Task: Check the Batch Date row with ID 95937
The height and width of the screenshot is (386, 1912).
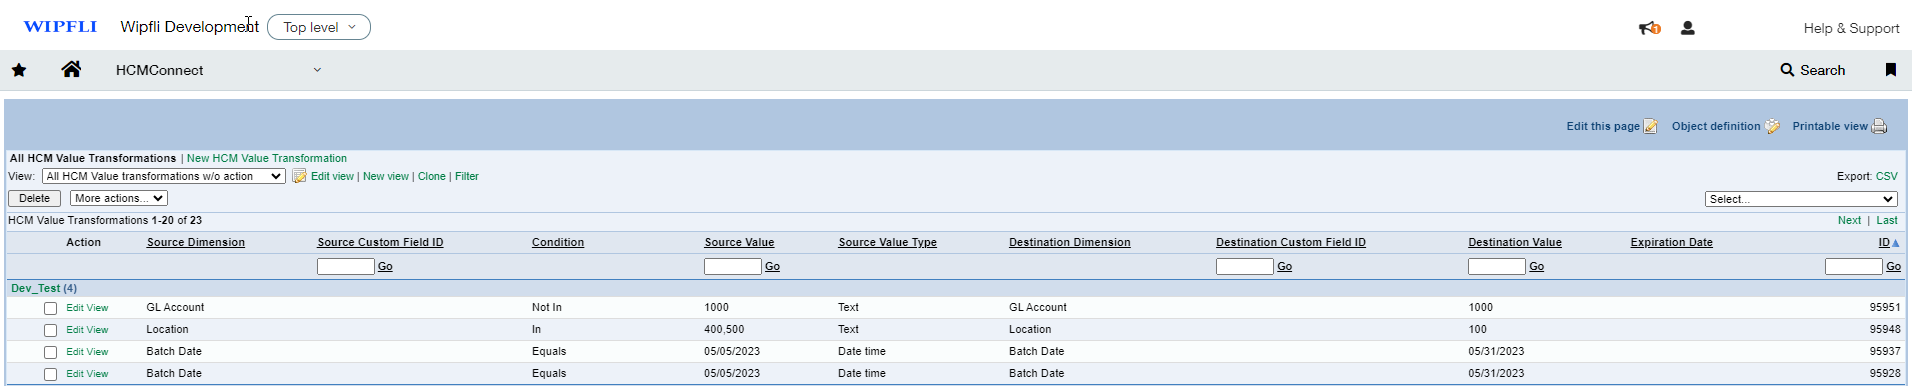Action: [x=50, y=352]
